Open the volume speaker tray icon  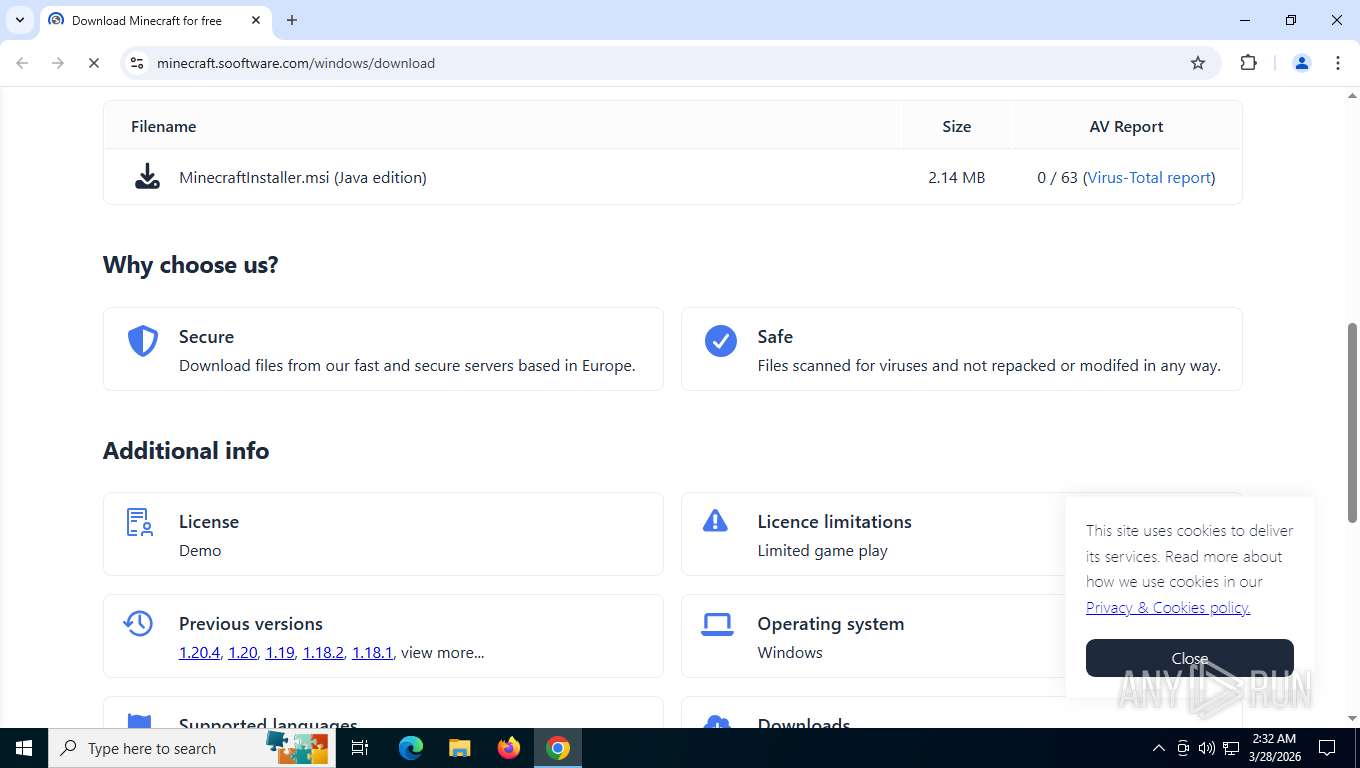[1207, 748]
